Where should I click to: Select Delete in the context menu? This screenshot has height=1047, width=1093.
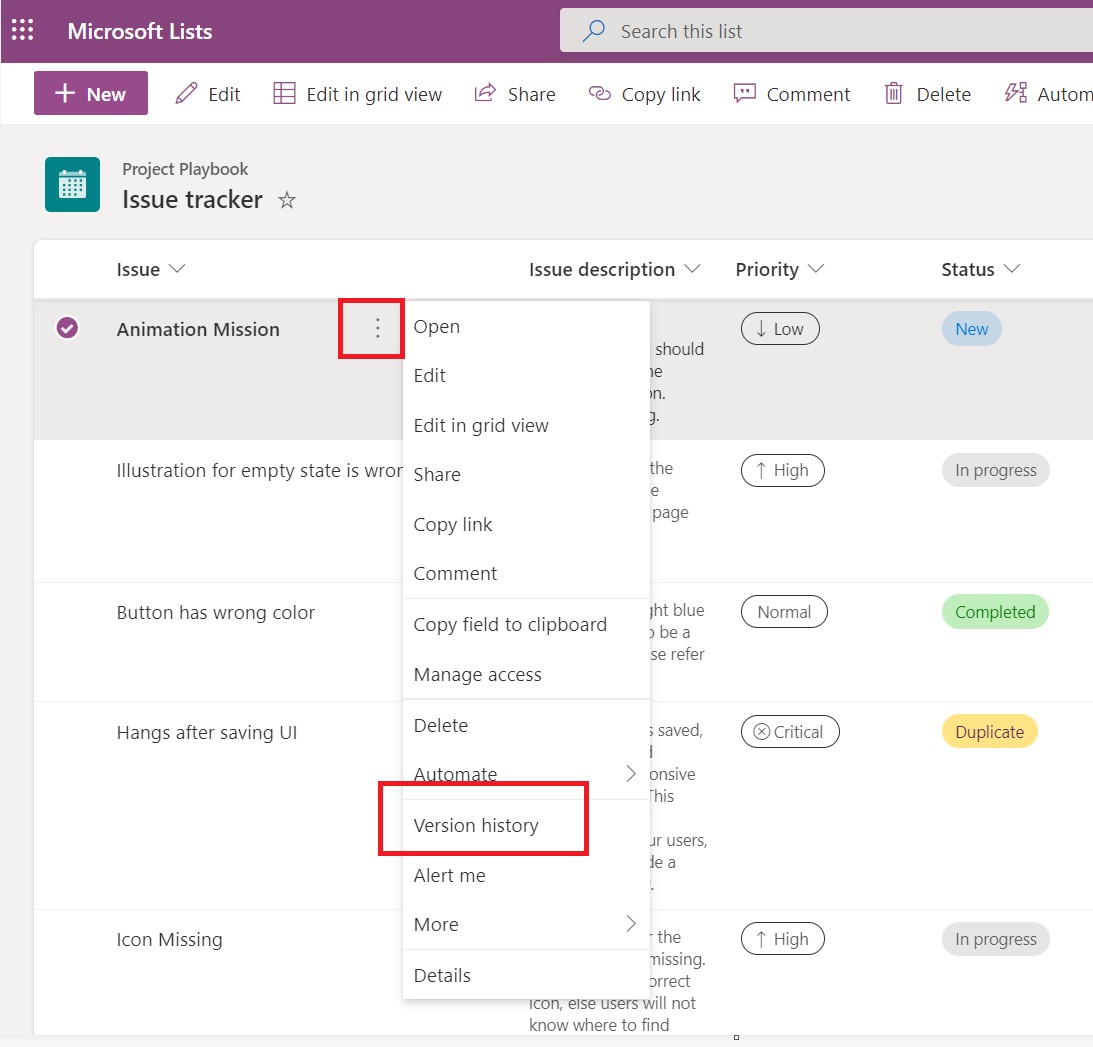[526, 726]
